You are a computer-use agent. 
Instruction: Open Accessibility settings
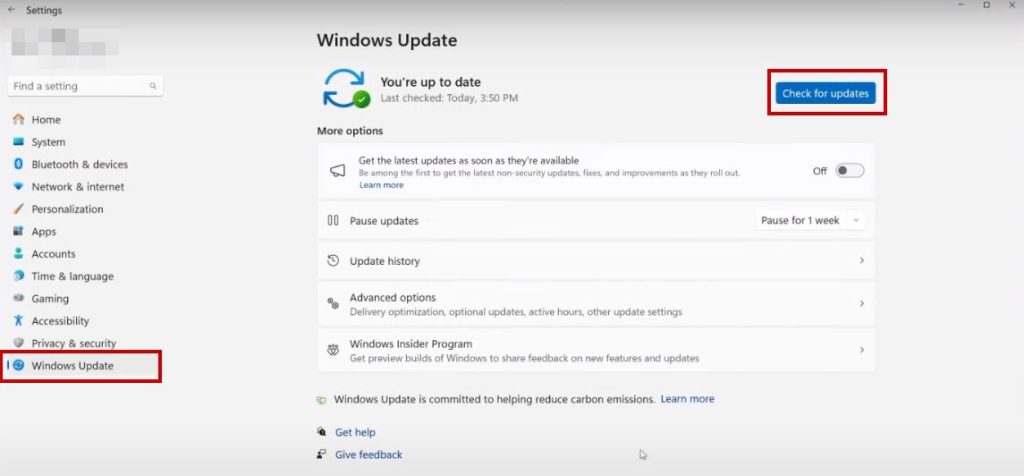(60, 321)
